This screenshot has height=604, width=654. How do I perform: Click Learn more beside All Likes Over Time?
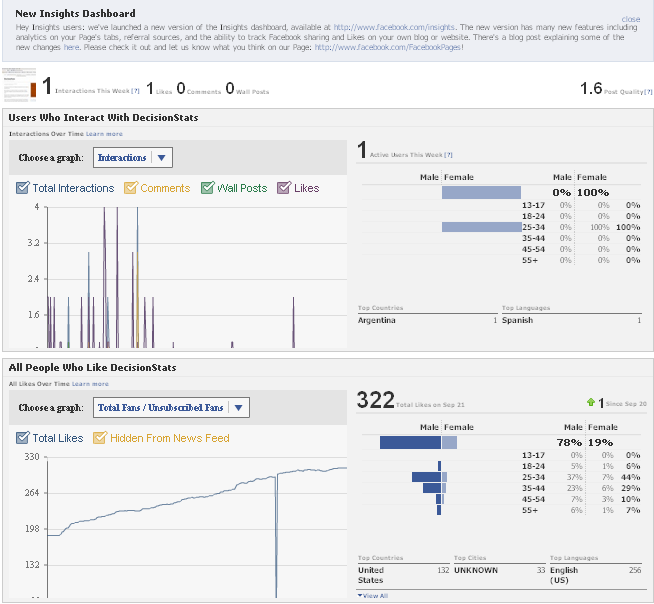pos(90,383)
